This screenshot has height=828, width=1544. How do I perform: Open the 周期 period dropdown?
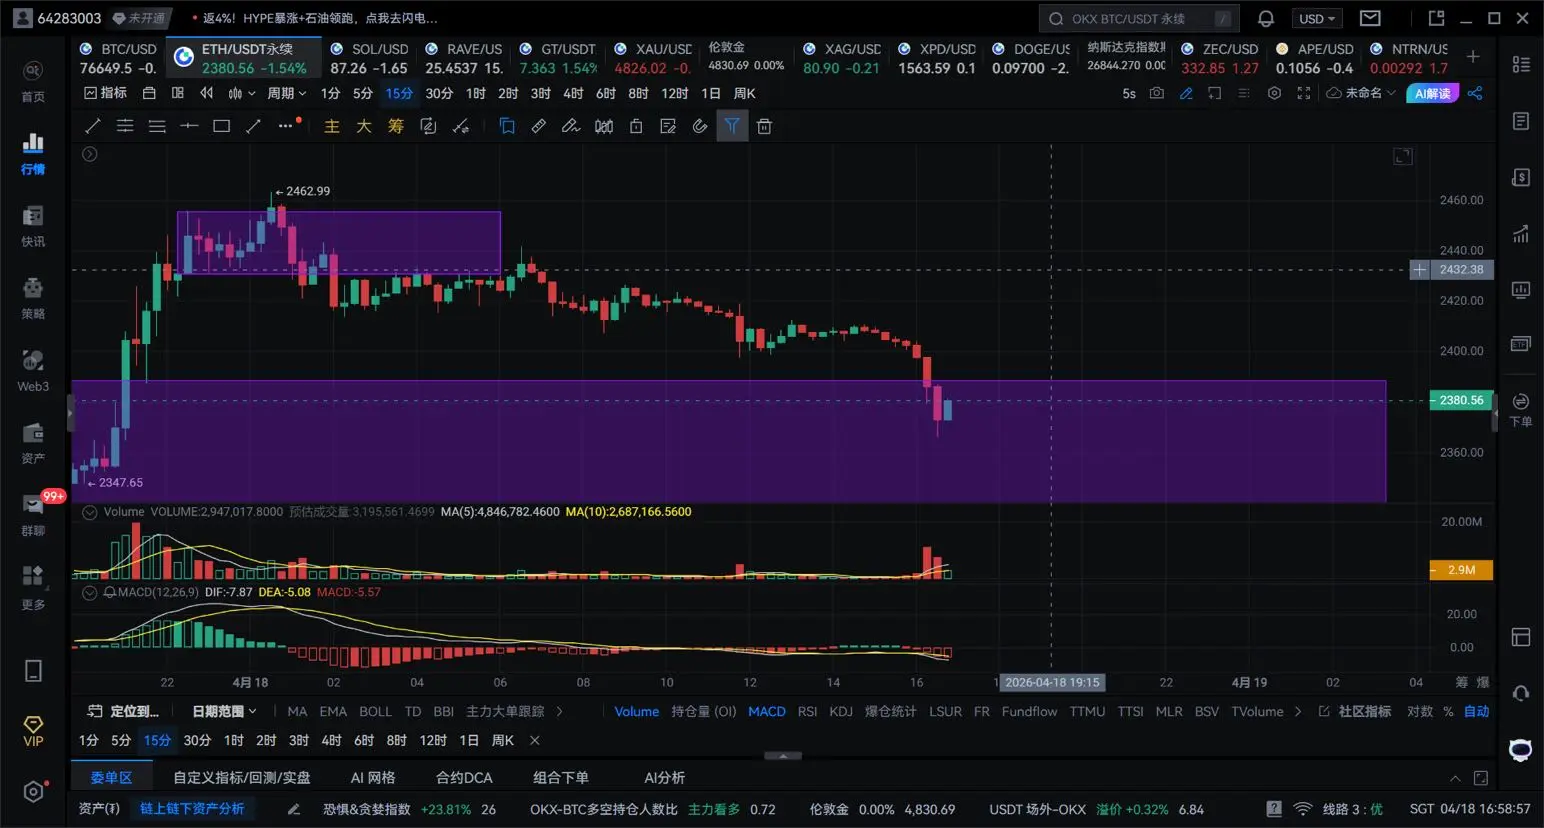(x=286, y=93)
